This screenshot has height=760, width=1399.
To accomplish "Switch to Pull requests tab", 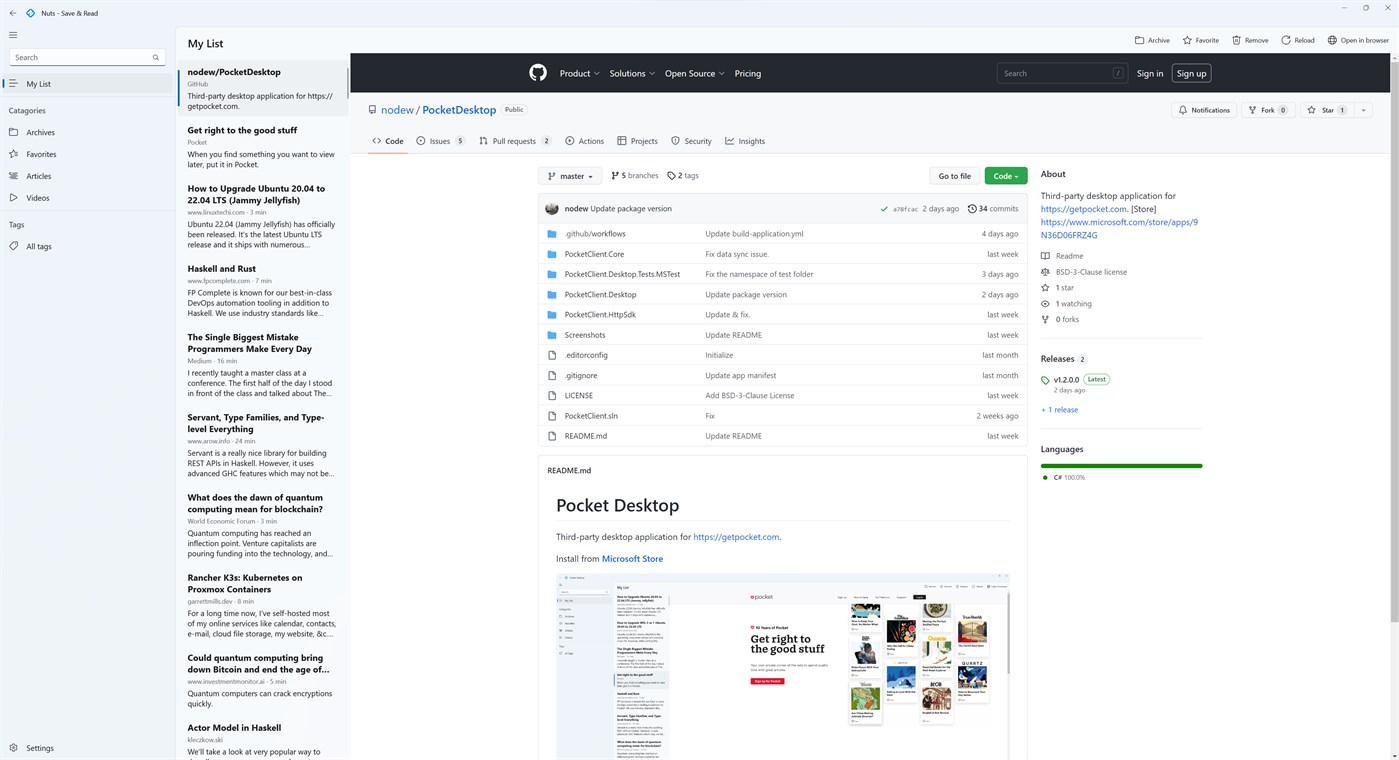I will click(x=515, y=141).
